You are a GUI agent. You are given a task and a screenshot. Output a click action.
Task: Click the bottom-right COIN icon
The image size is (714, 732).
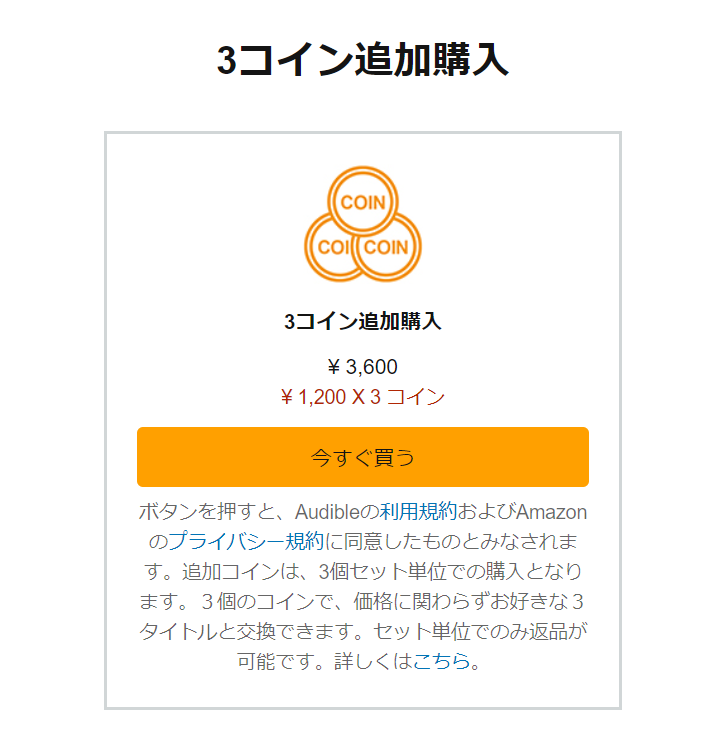click(387, 247)
